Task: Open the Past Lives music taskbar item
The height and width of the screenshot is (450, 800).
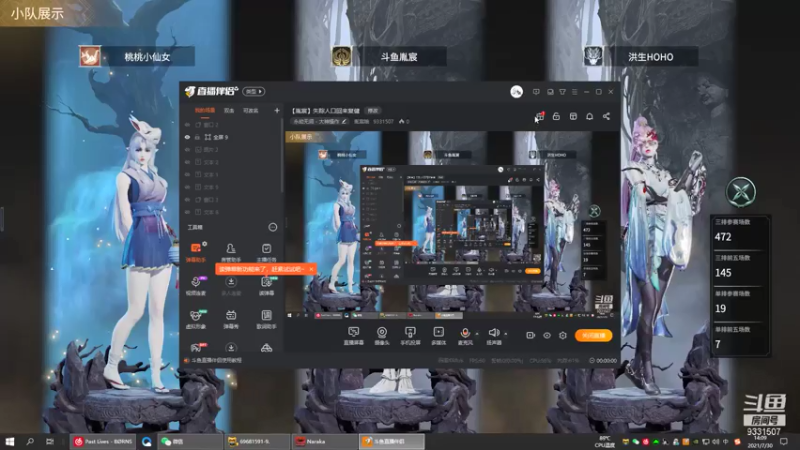Action: (x=103, y=441)
